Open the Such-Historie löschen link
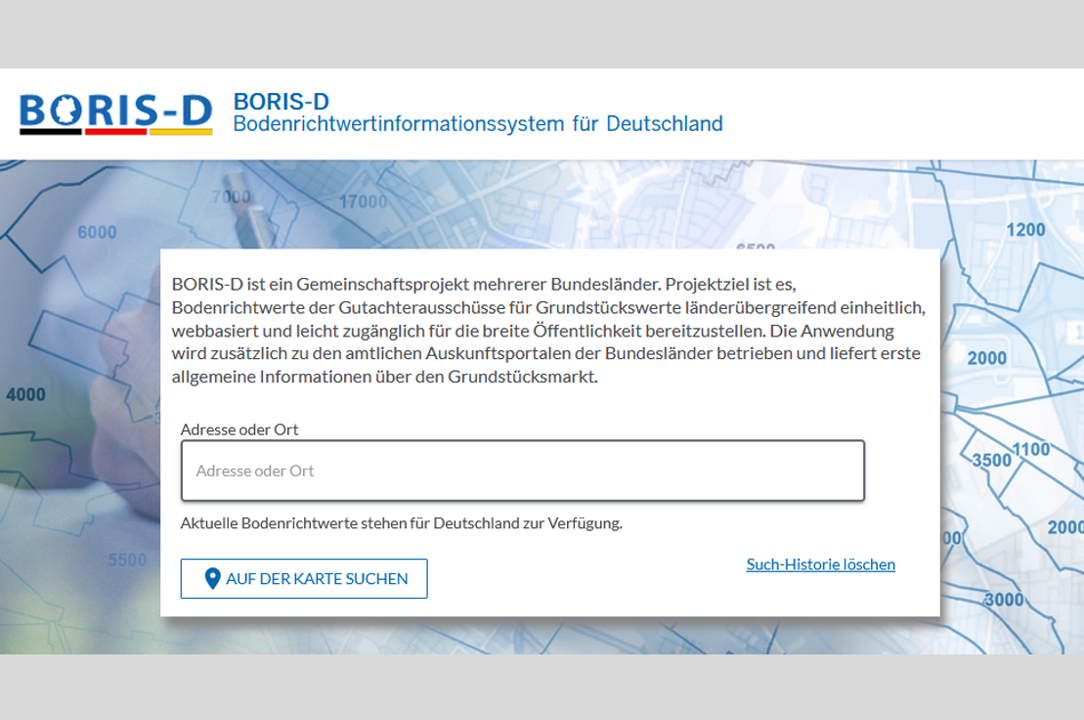This screenshot has width=1084, height=720. point(820,564)
